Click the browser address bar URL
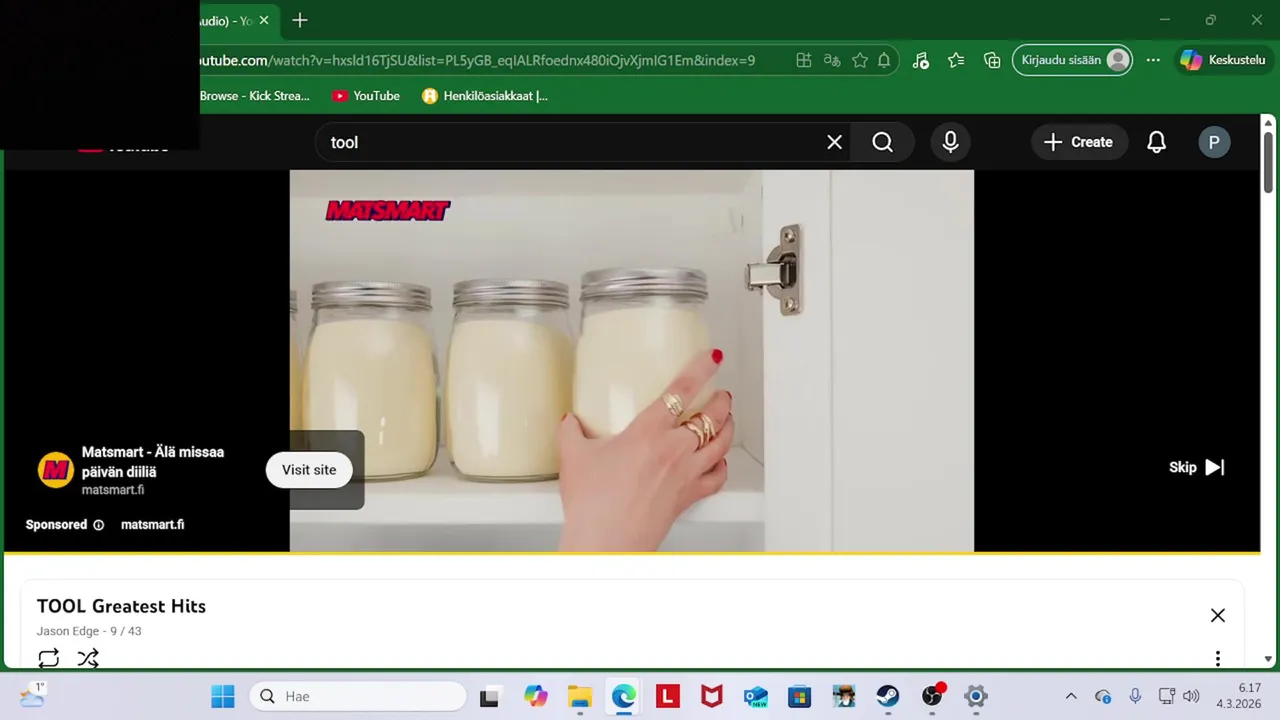 click(475, 60)
